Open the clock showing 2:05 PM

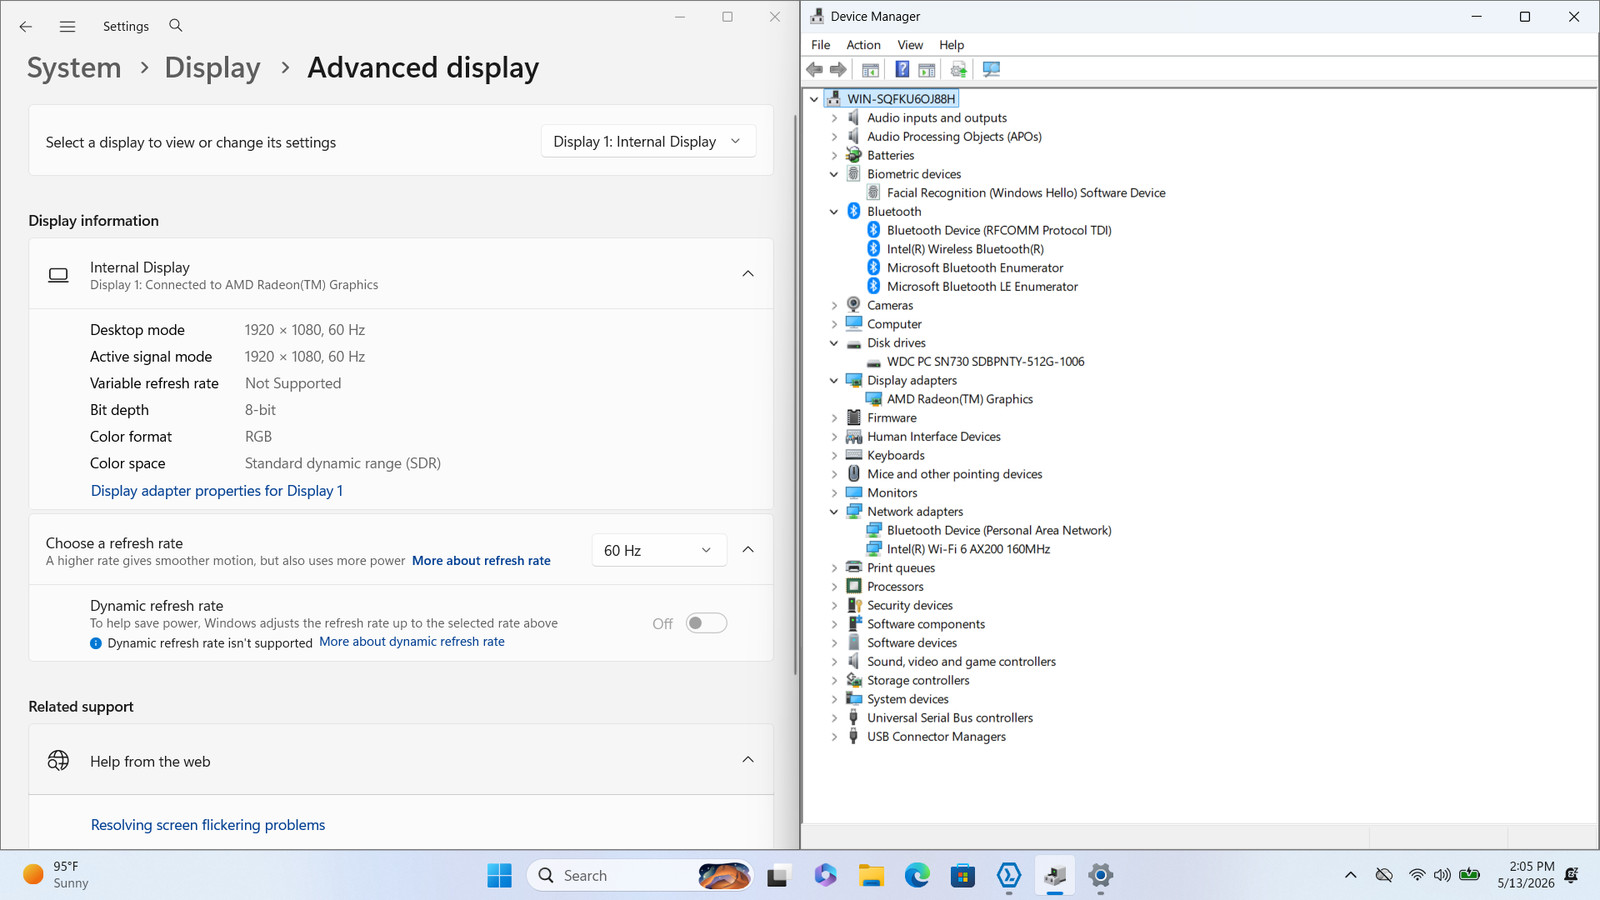pos(1526,875)
